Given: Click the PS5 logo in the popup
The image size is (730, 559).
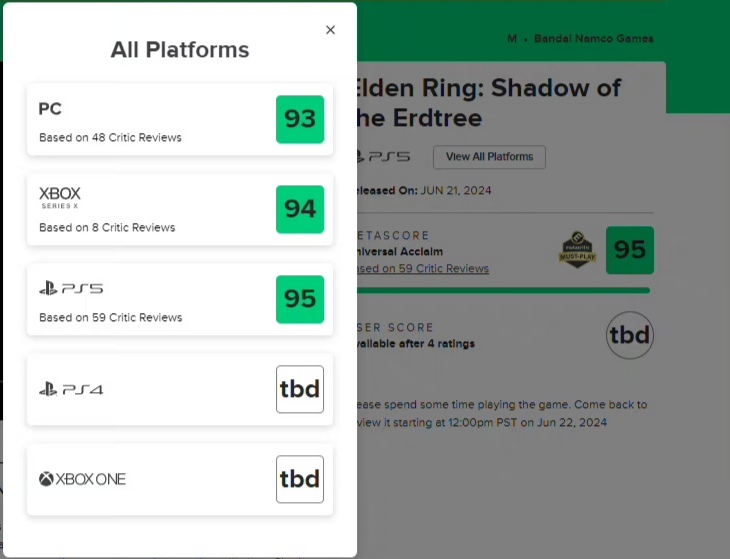Looking at the screenshot, I should pos(71,289).
